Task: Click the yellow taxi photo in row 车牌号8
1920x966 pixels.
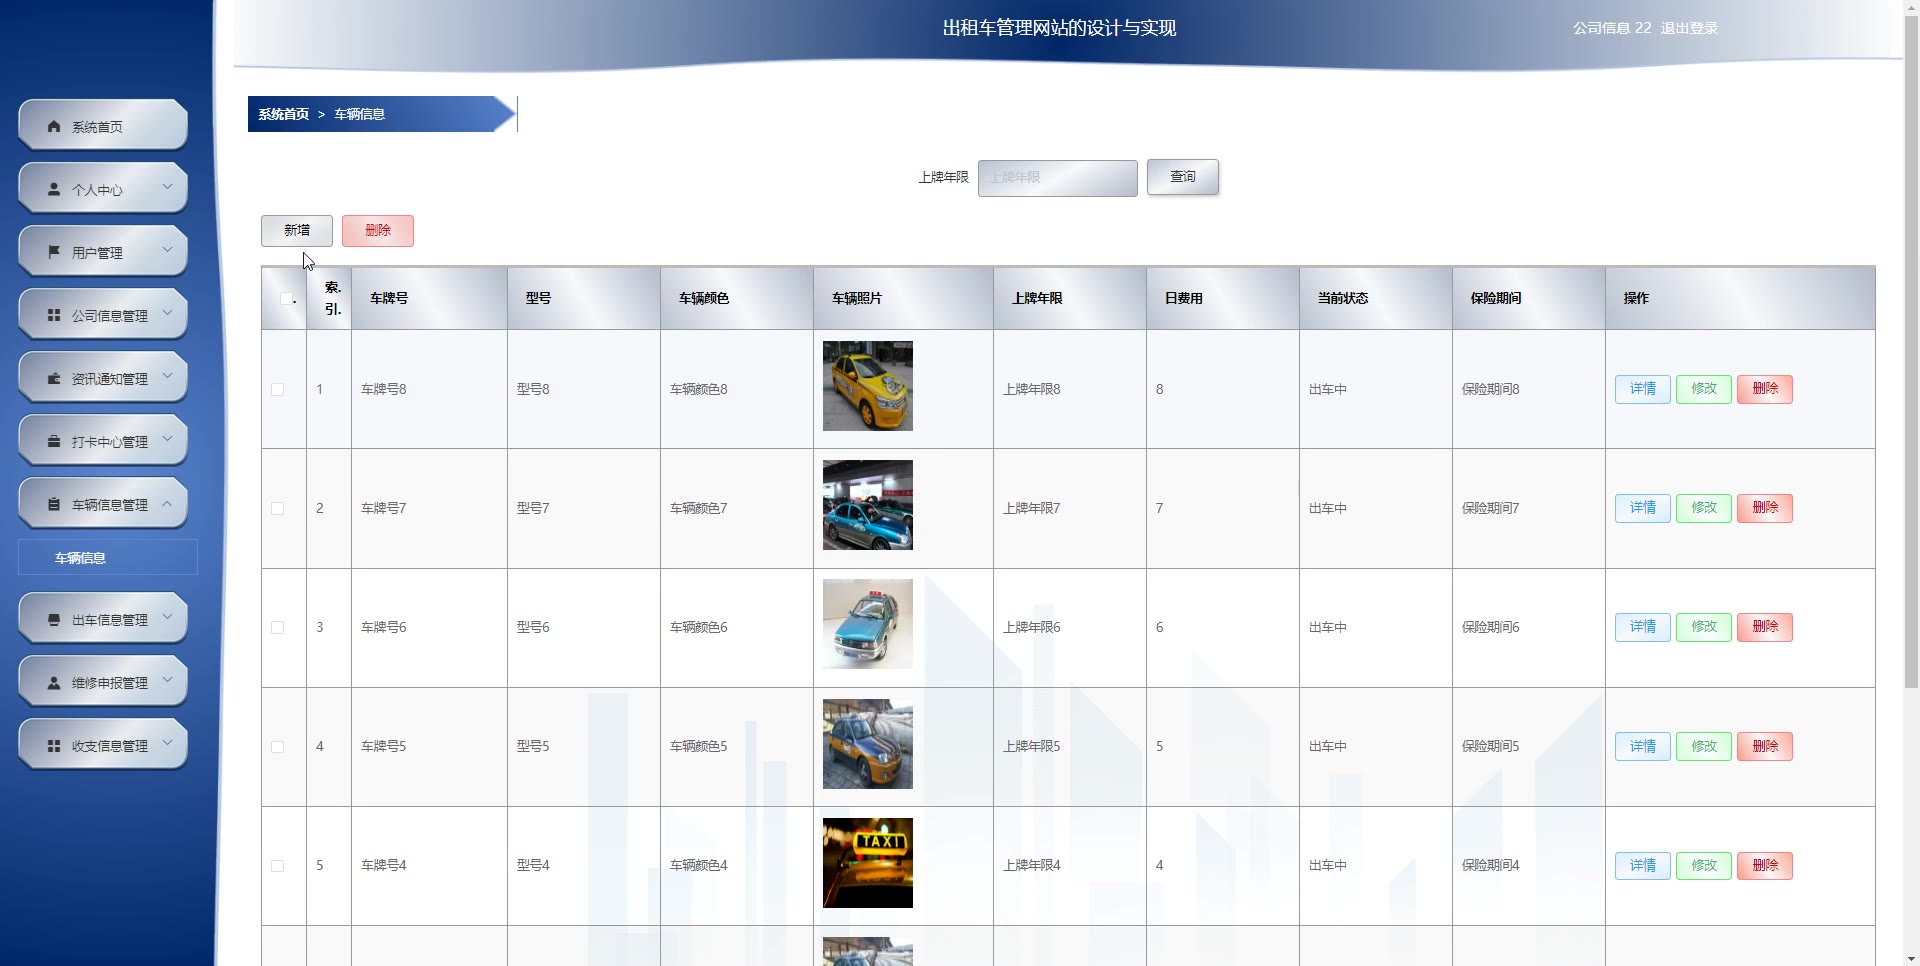Action: pyautogui.click(x=868, y=386)
